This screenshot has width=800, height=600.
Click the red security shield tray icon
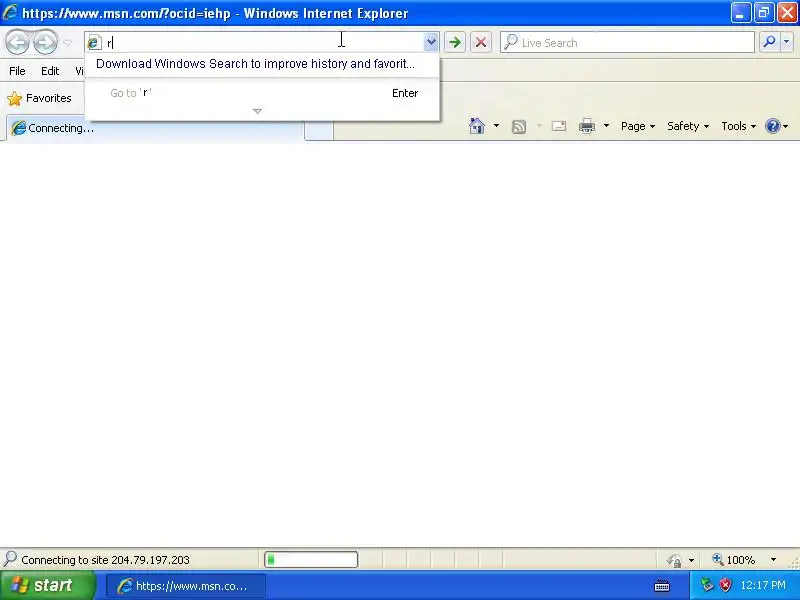click(x=726, y=585)
